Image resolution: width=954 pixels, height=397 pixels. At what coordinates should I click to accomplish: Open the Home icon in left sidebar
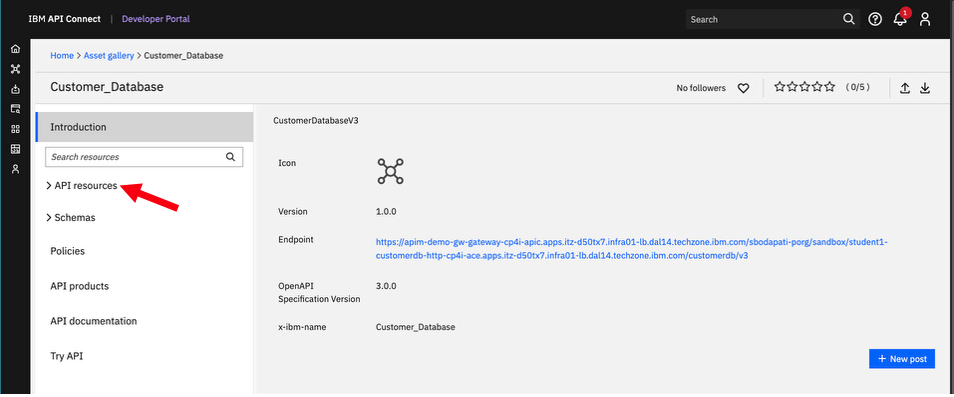pos(16,49)
